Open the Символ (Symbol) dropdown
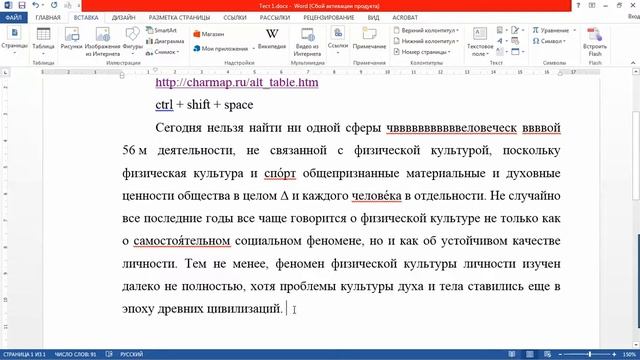The image size is (640, 360). pyautogui.click(x=549, y=41)
